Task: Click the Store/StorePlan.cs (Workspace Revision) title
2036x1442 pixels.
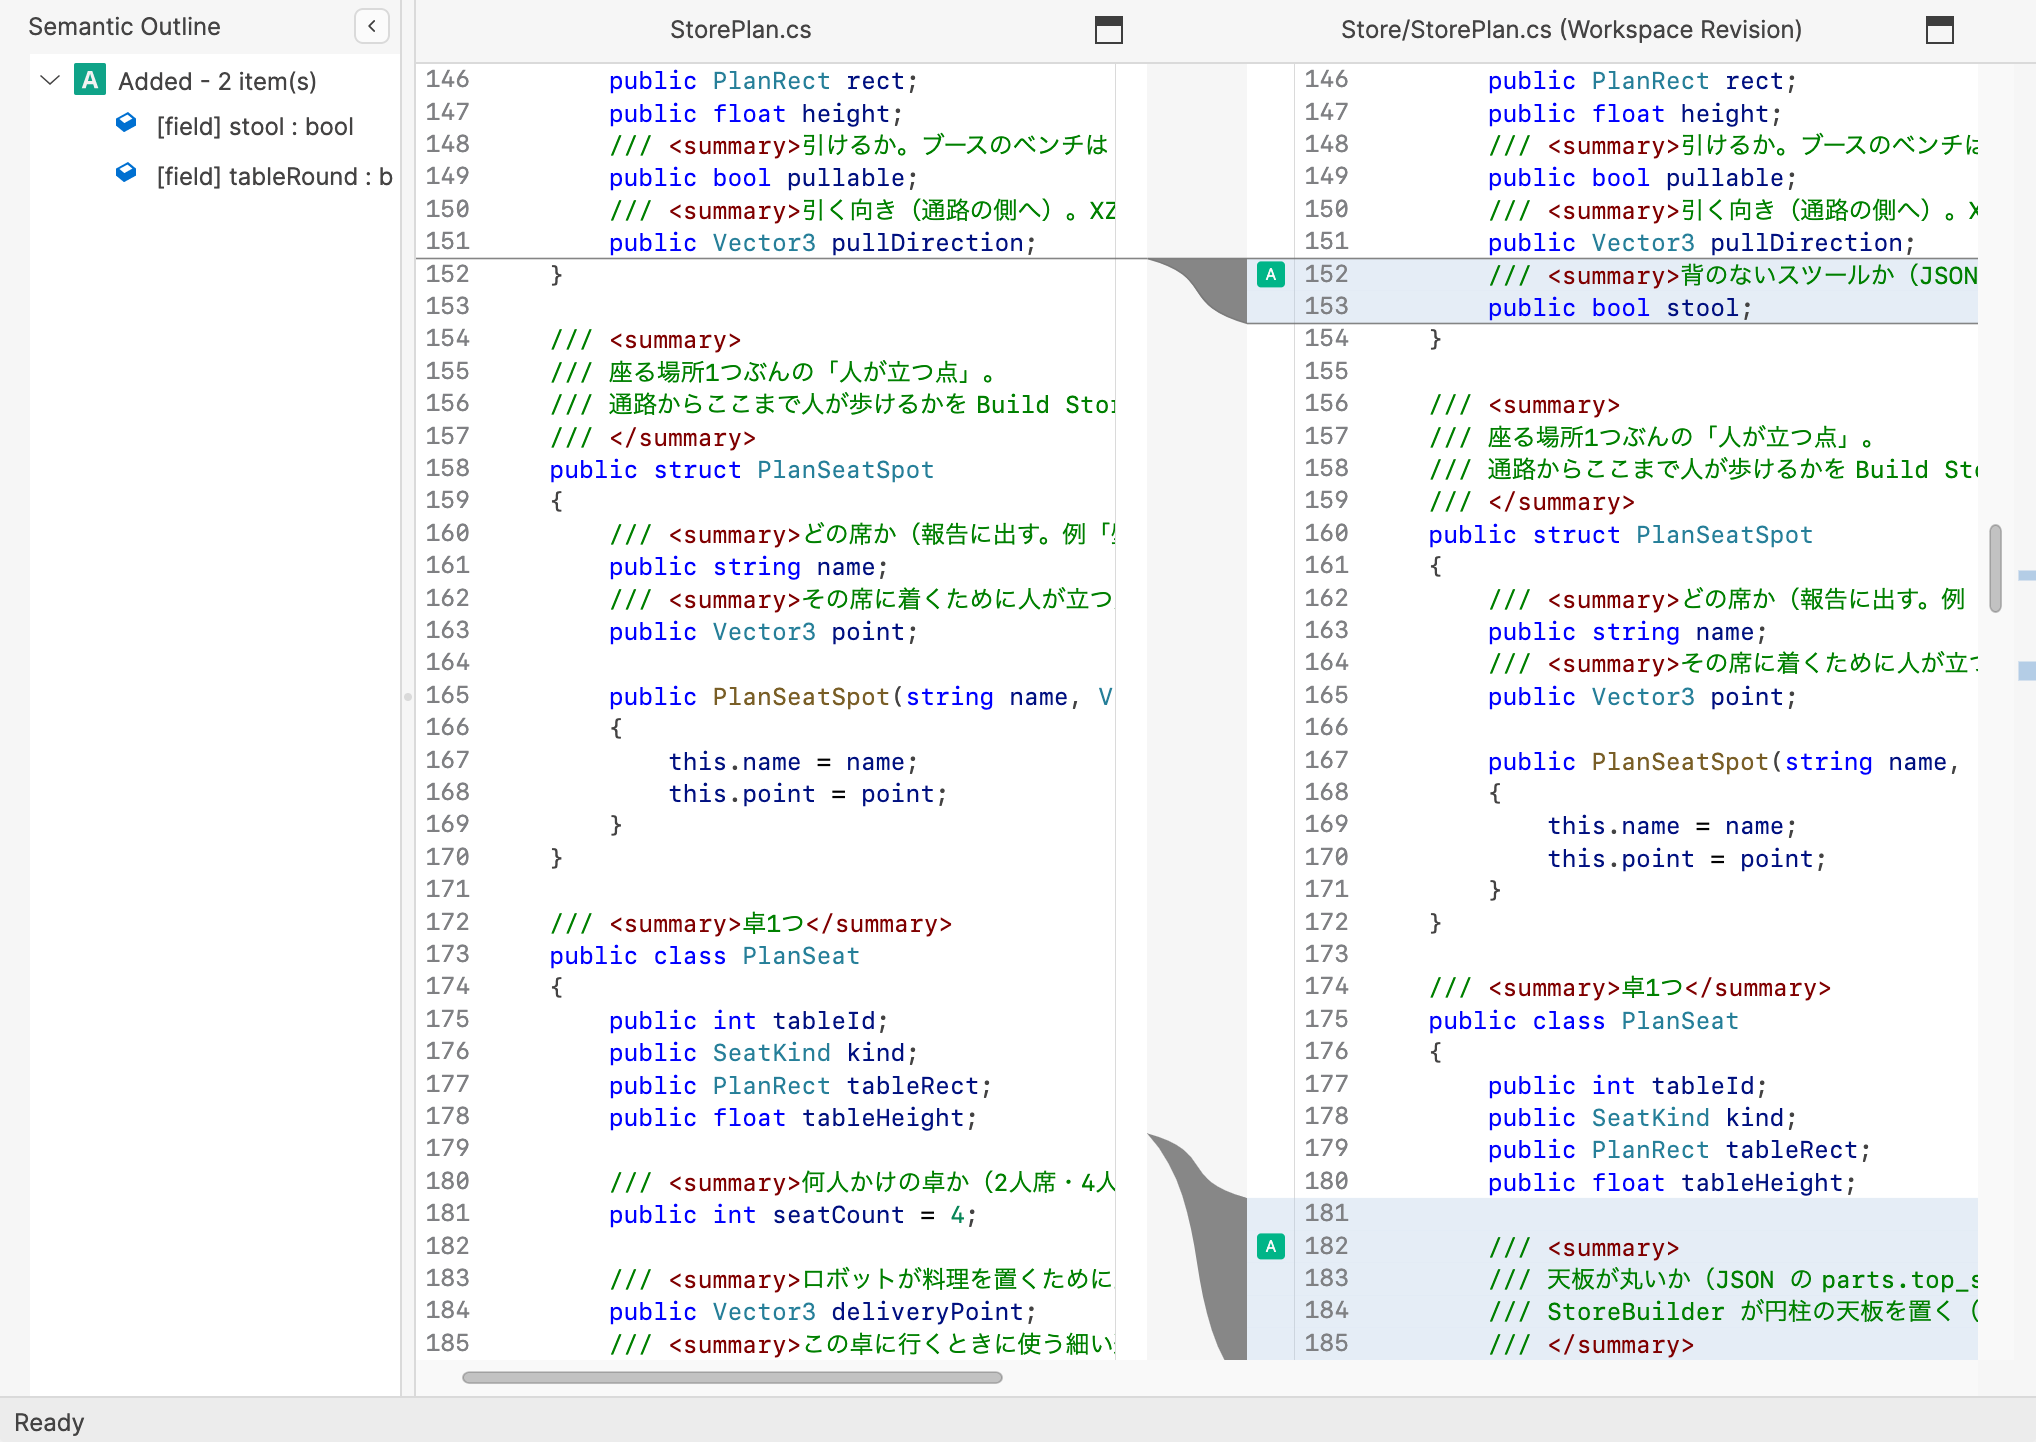Action: [x=1571, y=30]
